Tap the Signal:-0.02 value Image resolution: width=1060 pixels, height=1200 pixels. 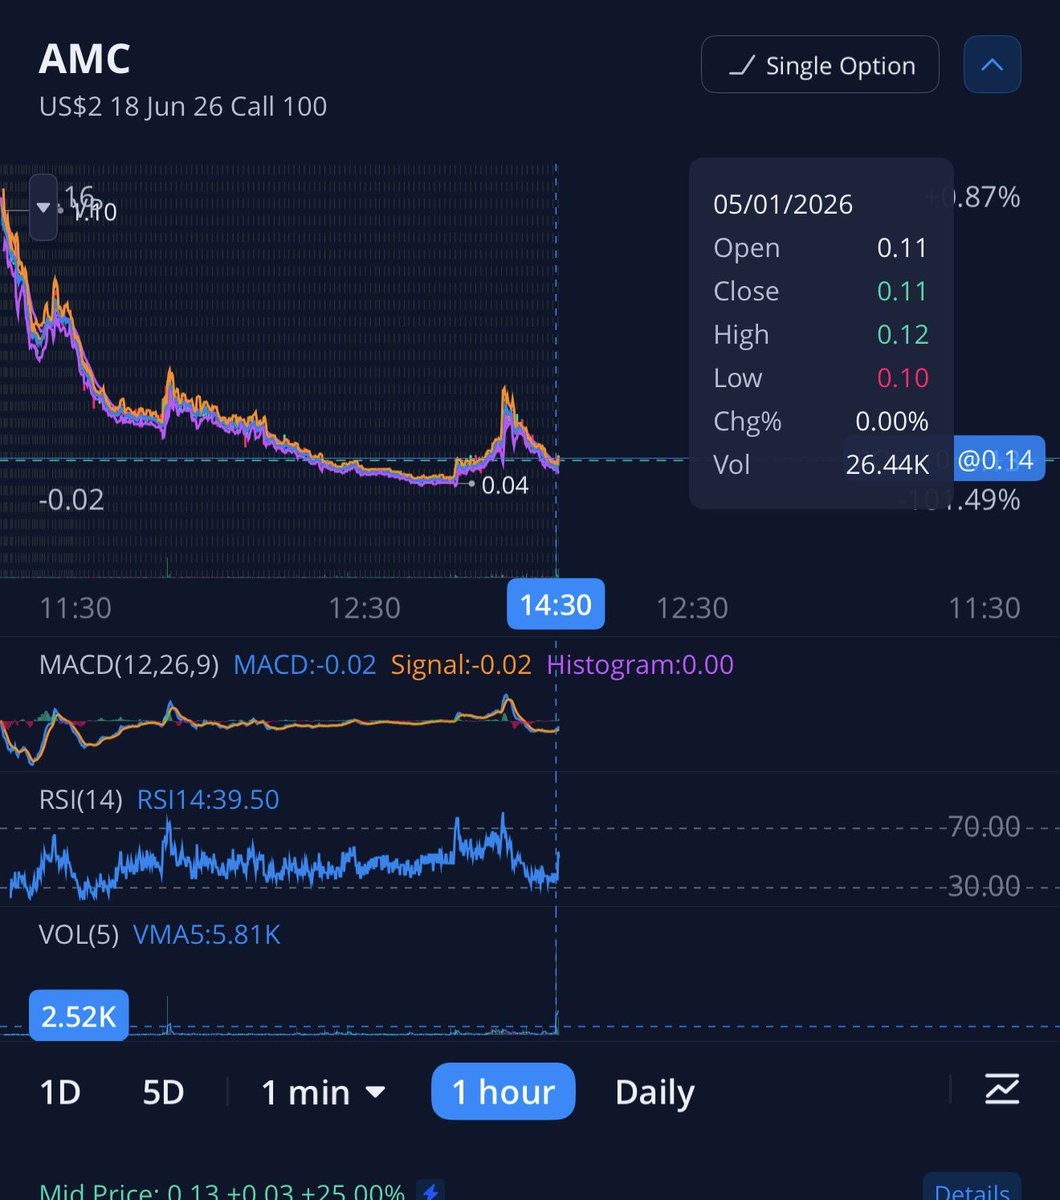[x=461, y=665]
